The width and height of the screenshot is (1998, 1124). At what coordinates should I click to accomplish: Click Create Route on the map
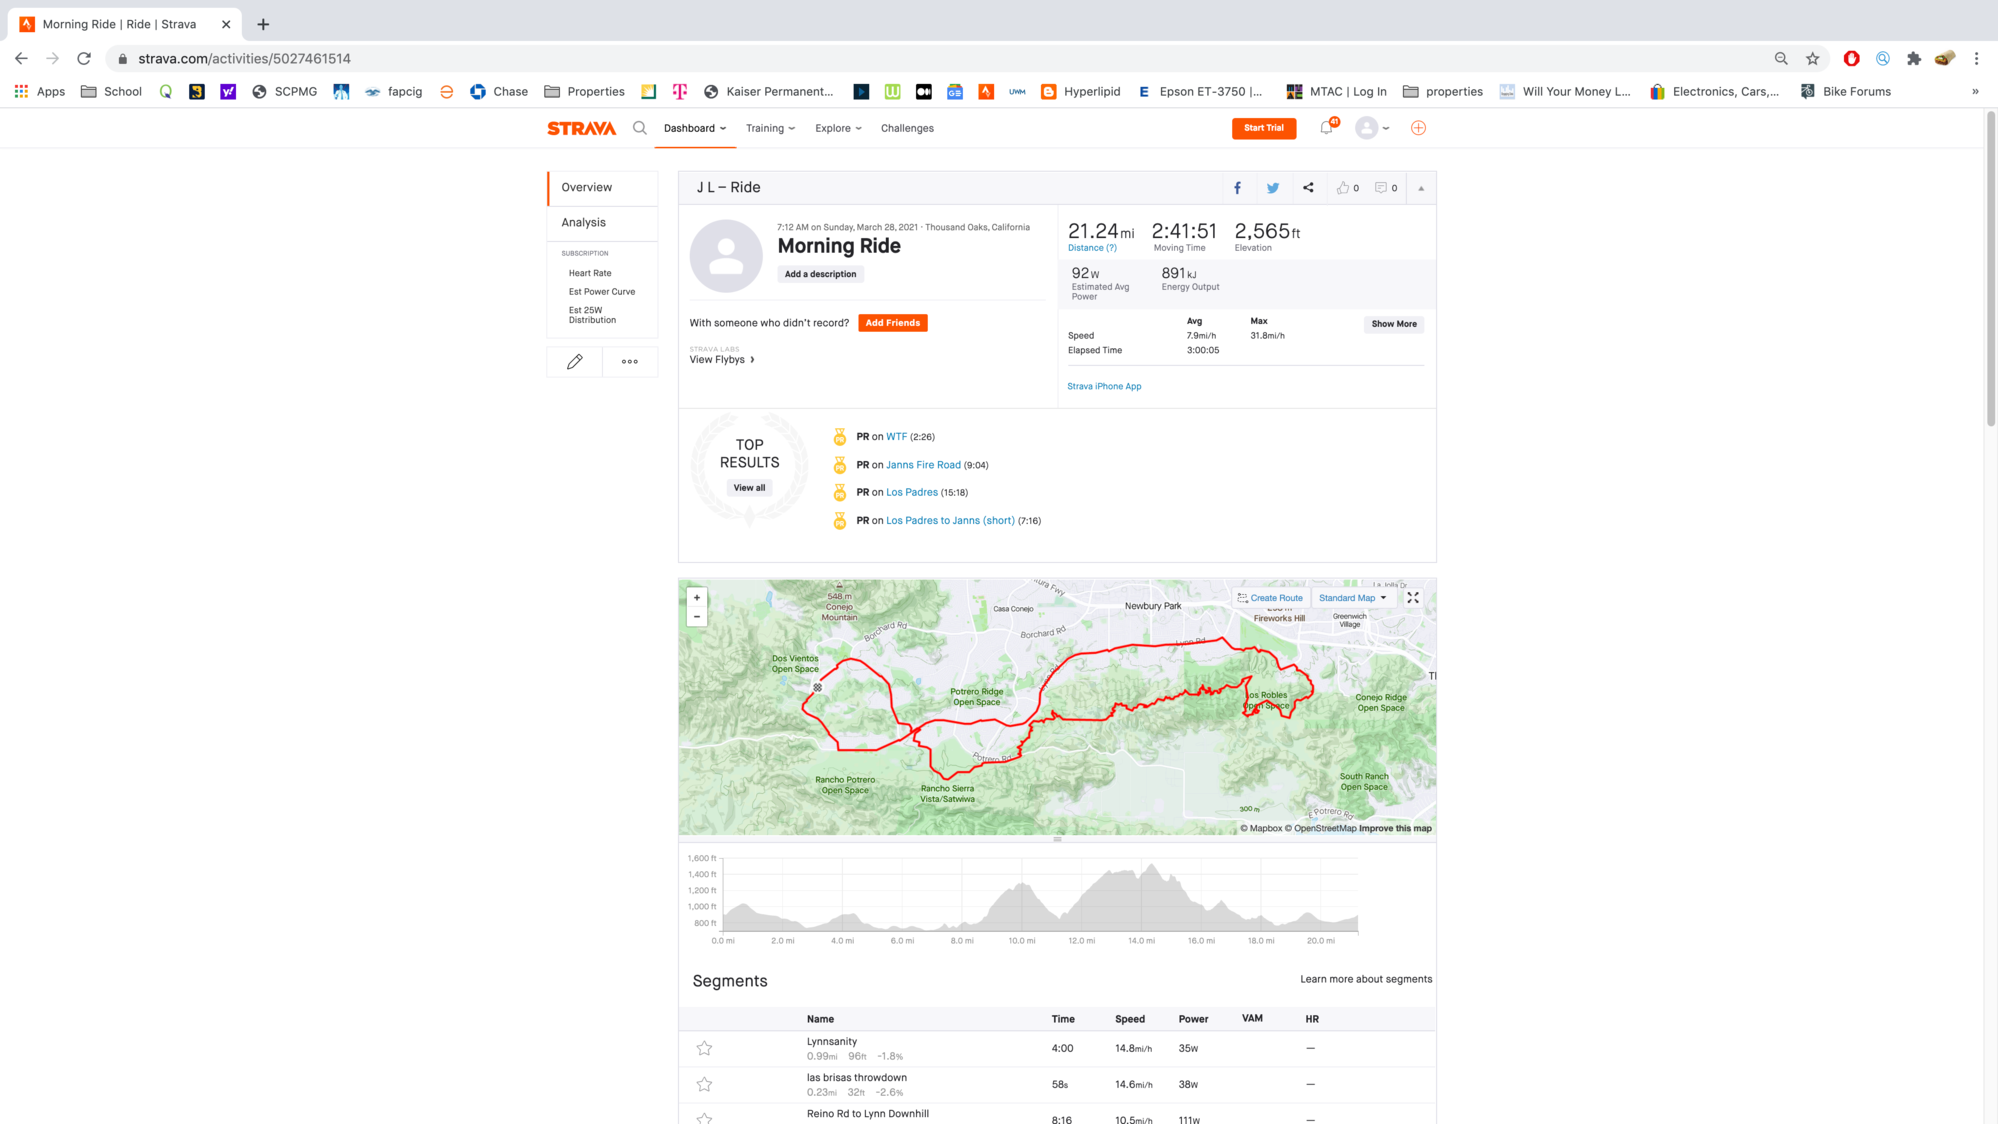1270,598
